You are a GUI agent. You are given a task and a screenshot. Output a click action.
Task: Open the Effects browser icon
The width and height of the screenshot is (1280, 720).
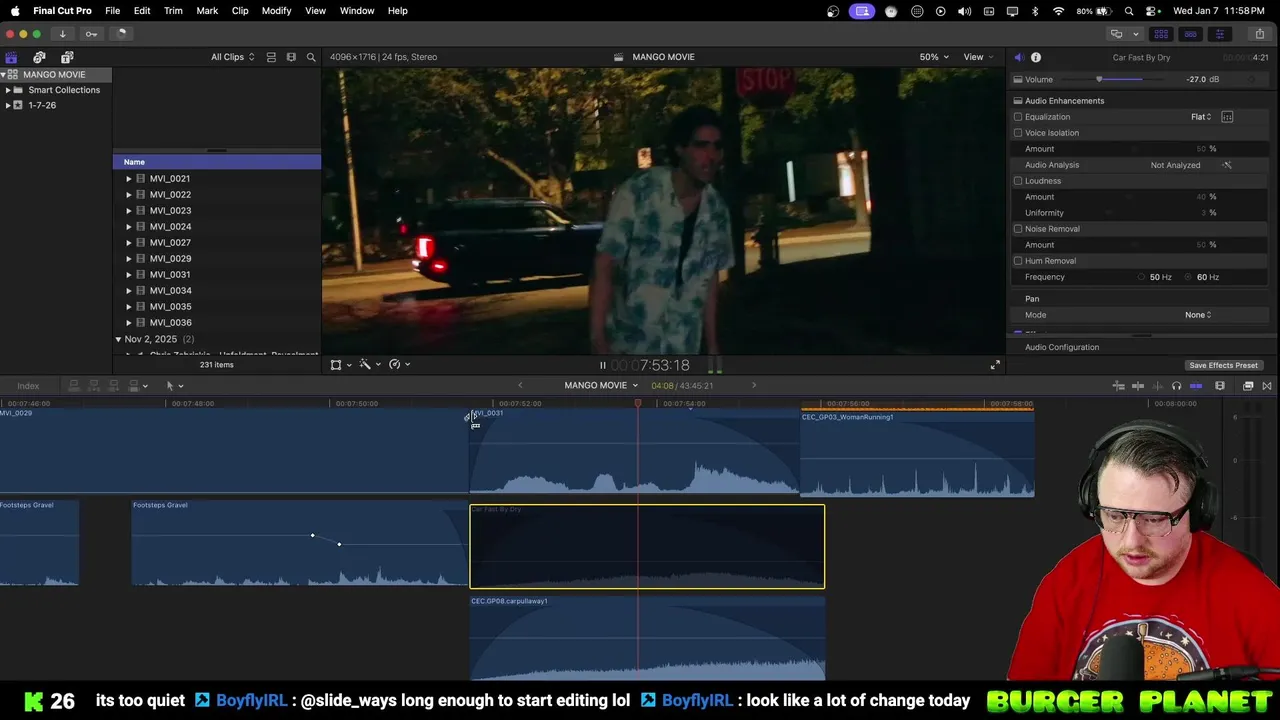point(1248,386)
